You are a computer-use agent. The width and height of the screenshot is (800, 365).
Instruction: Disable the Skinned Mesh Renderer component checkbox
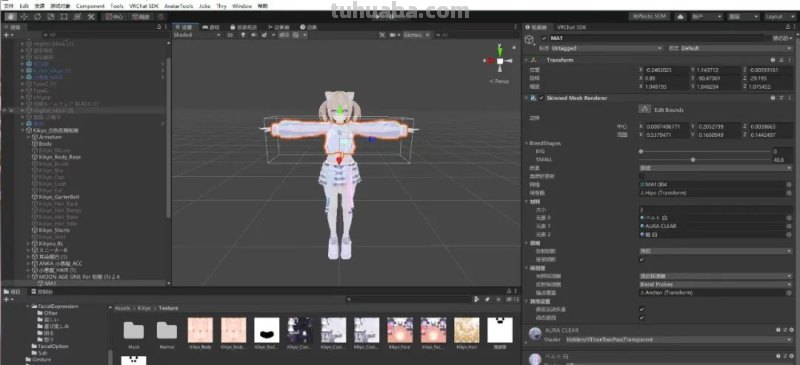[x=541, y=98]
